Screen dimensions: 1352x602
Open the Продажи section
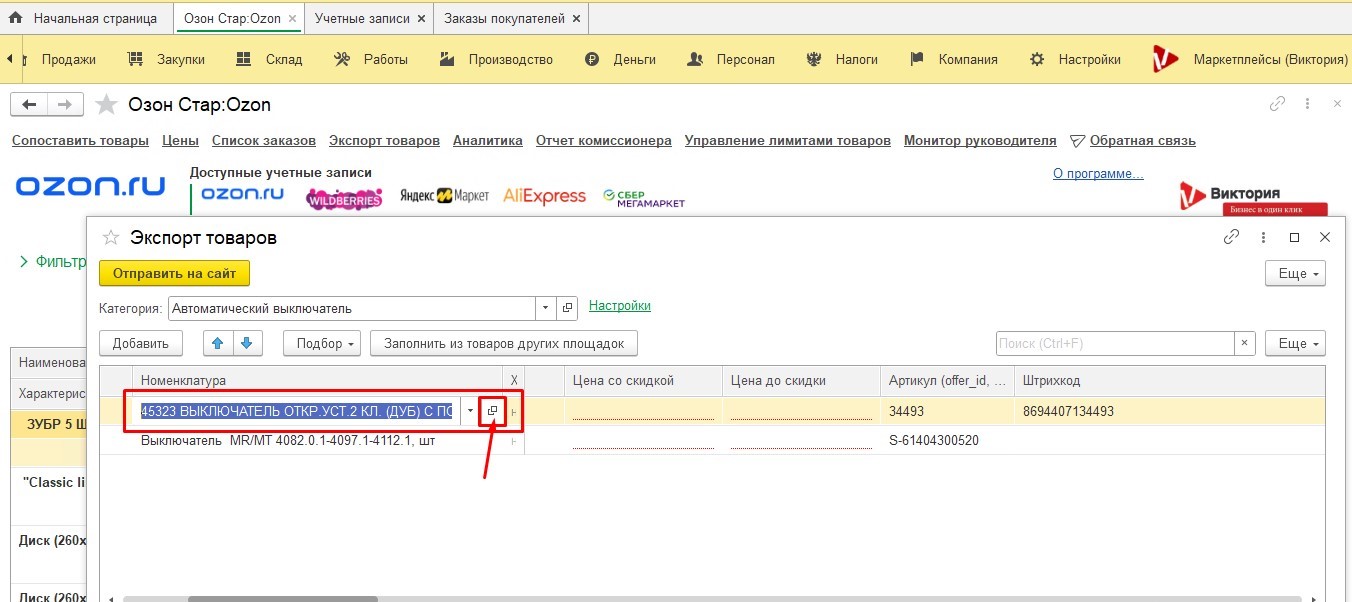coord(69,59)
